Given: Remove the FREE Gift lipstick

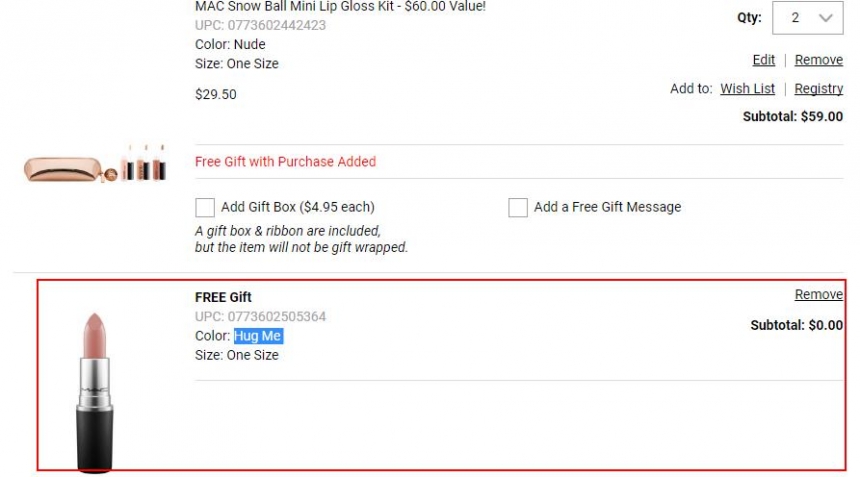Looking at the screenshot, I should (818, 294).
